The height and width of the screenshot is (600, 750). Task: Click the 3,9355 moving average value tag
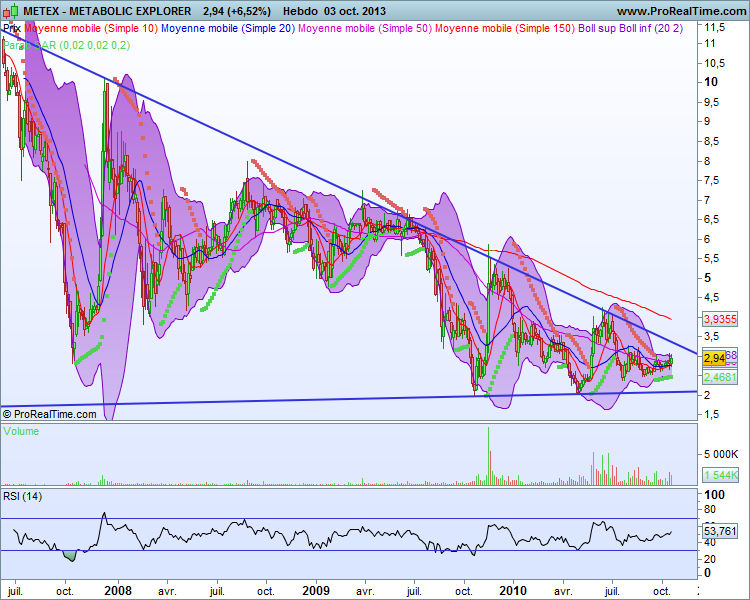click(720, 319)
